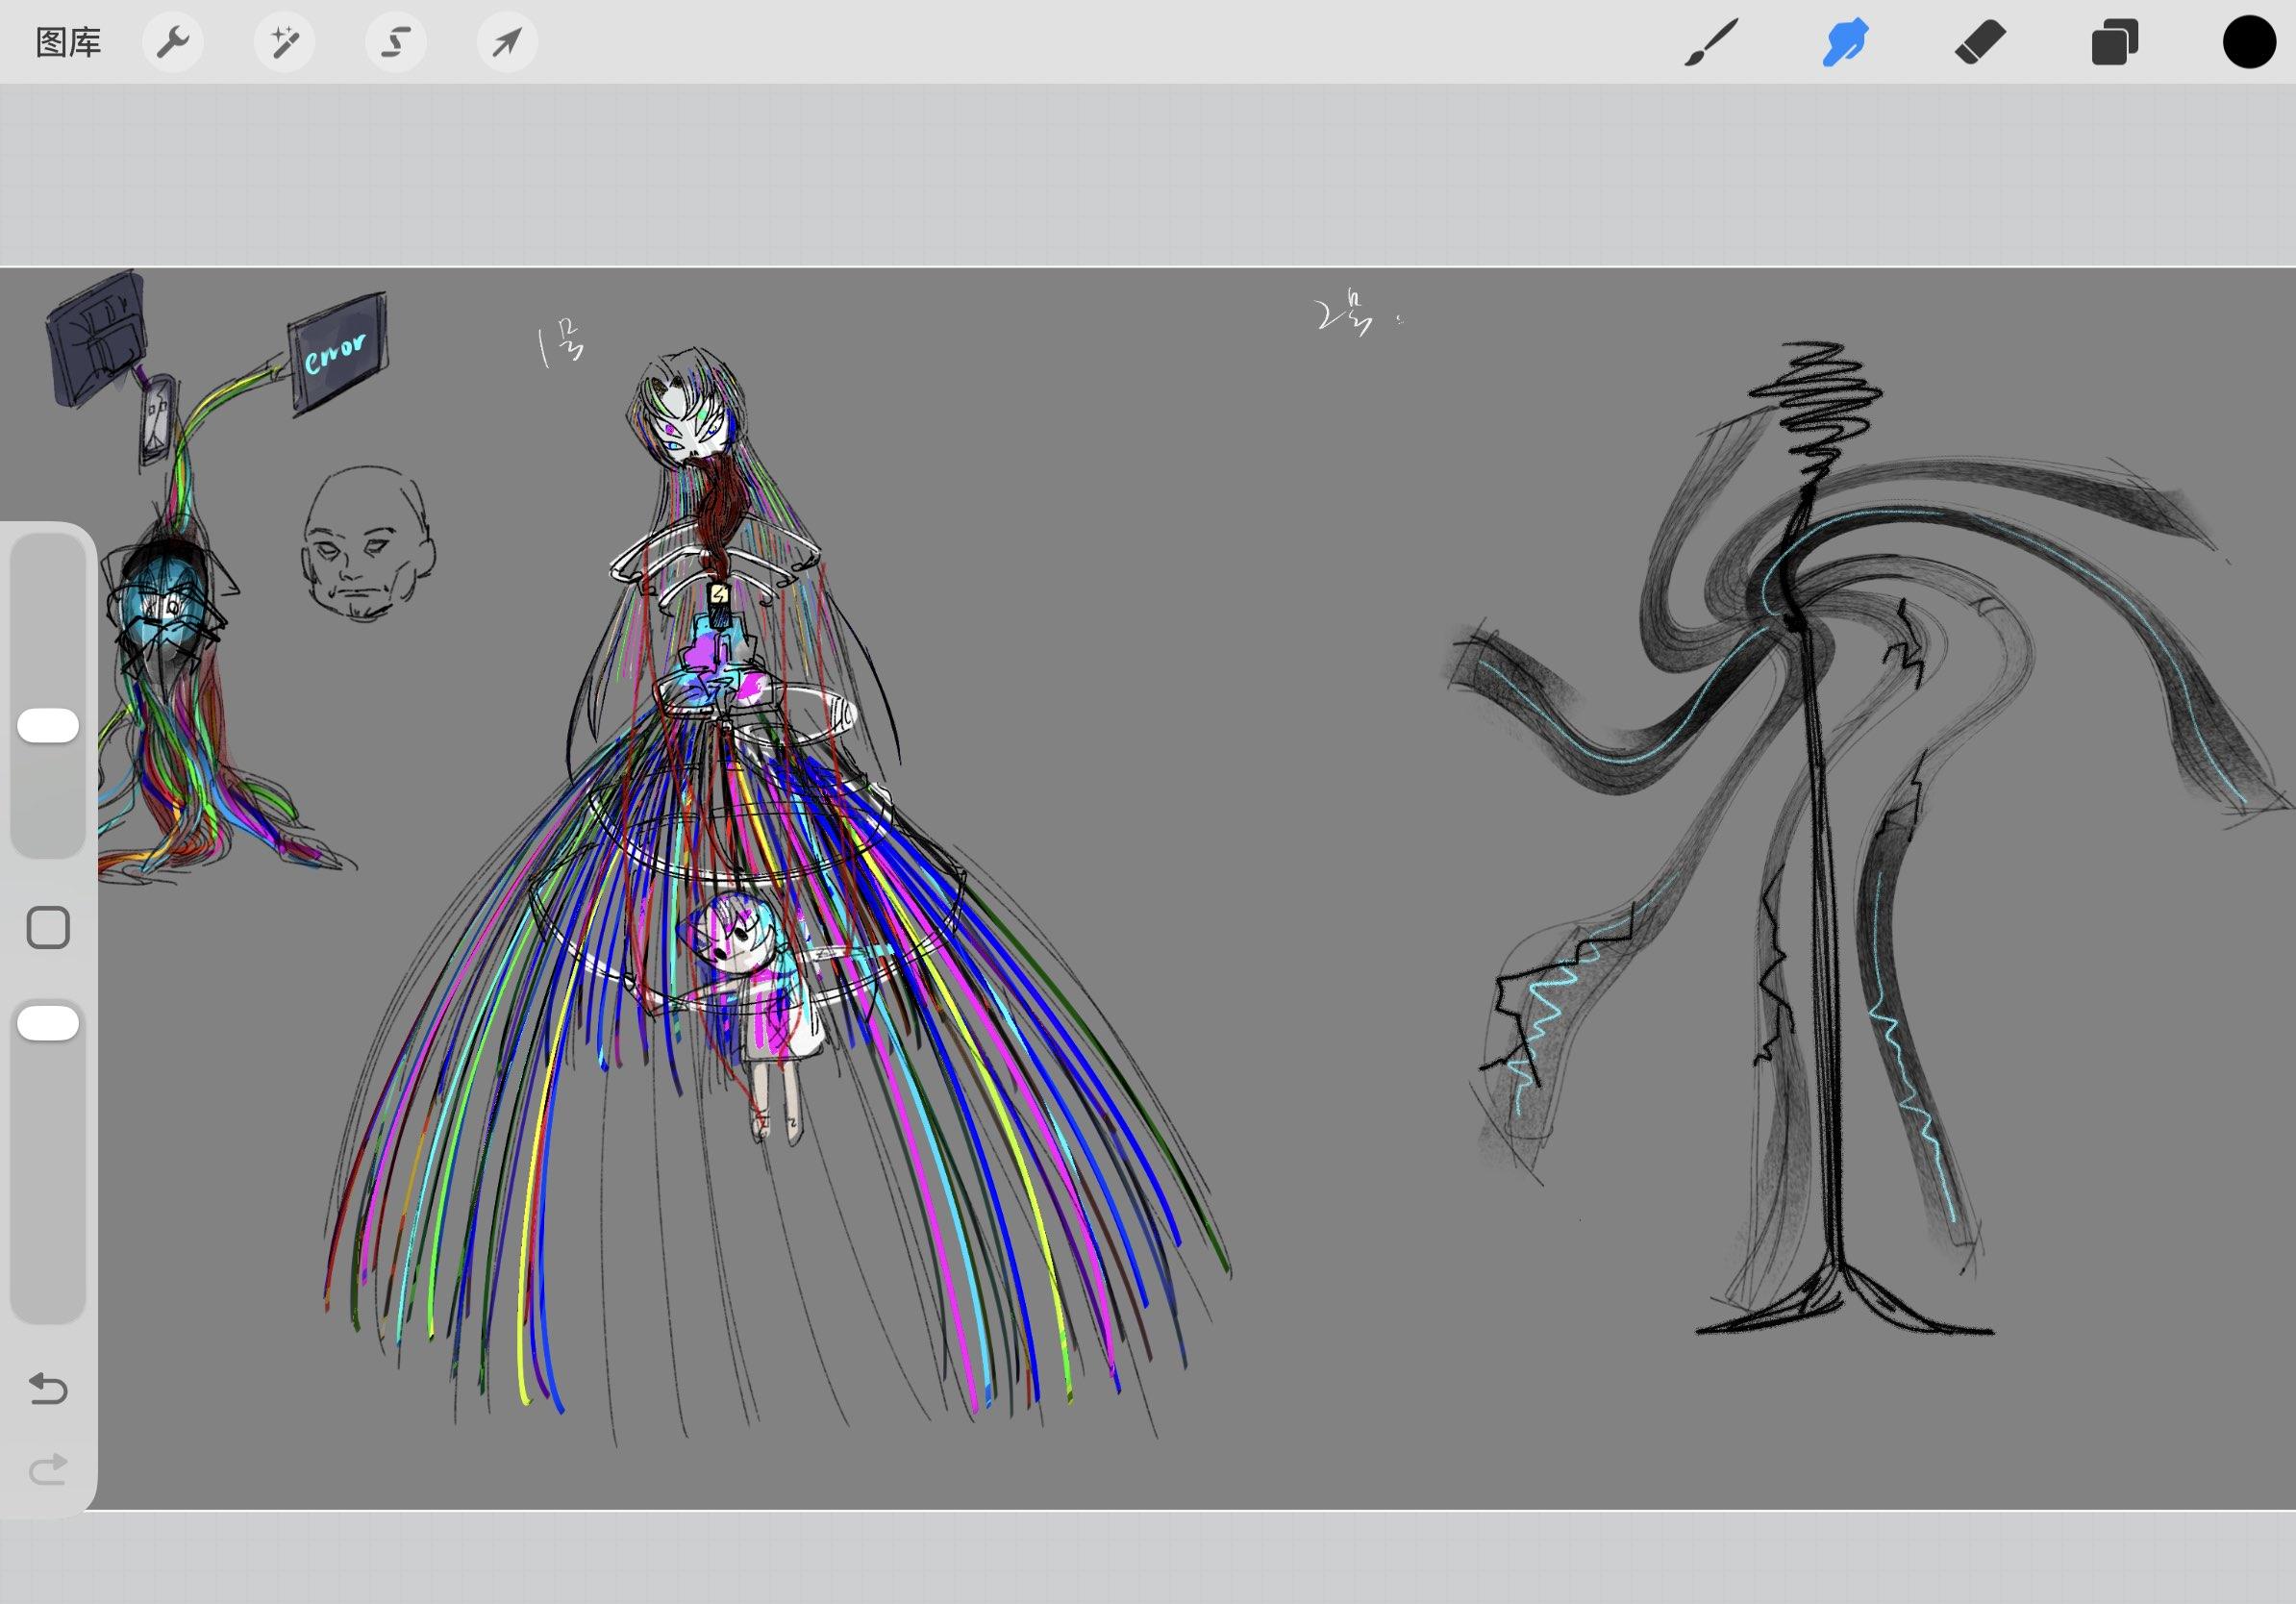
Task: Undo the last stroke
Action: [48, 1389]
